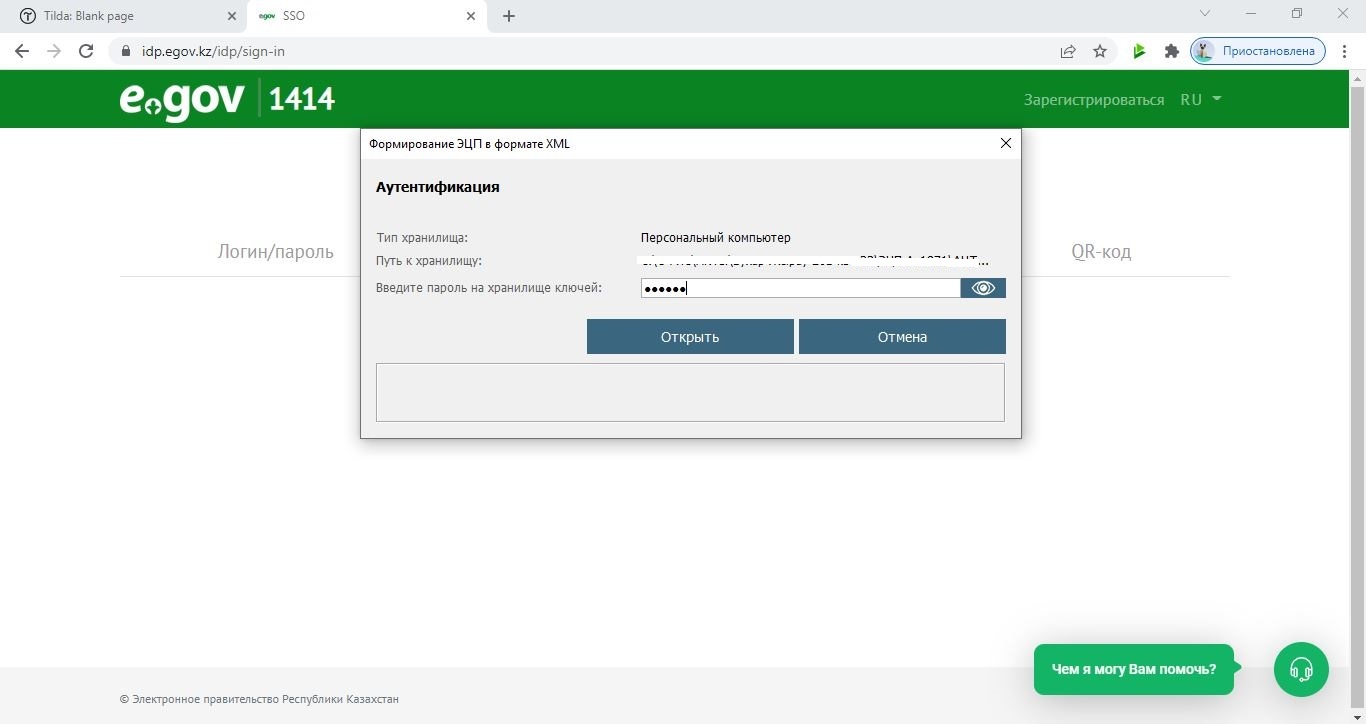Open the green play extension icon

[1139, 51]
